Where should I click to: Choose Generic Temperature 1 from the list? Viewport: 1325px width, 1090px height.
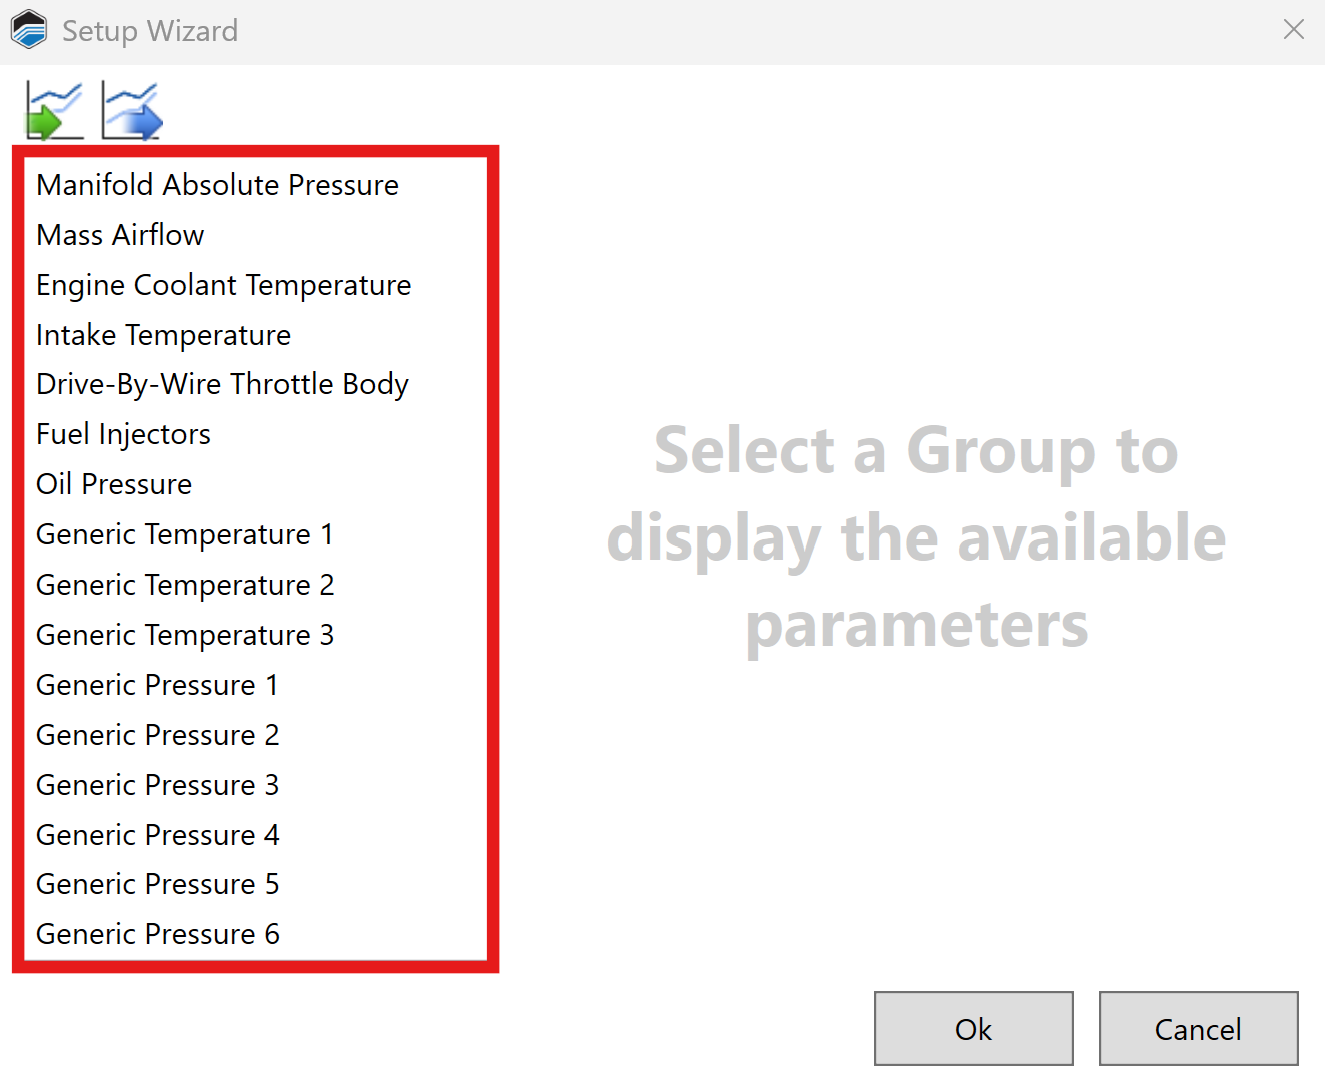tap(184, 534)
